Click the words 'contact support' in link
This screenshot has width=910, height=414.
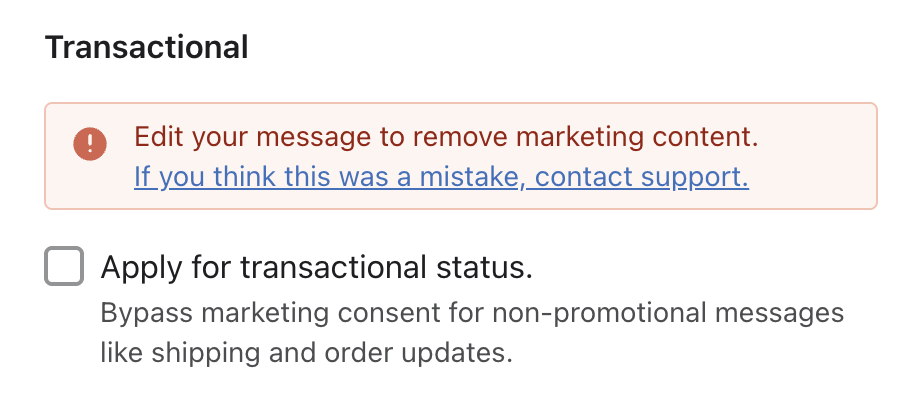point(642,178)
